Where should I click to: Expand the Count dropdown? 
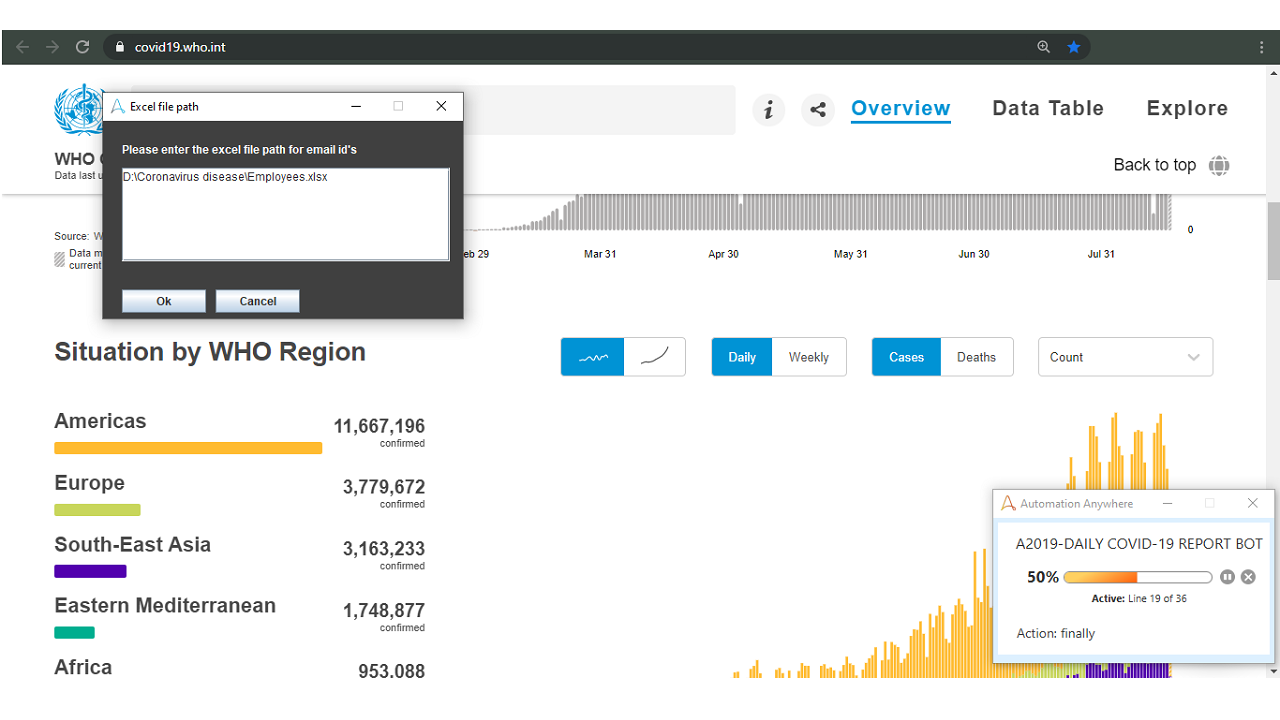[1125, 357]
